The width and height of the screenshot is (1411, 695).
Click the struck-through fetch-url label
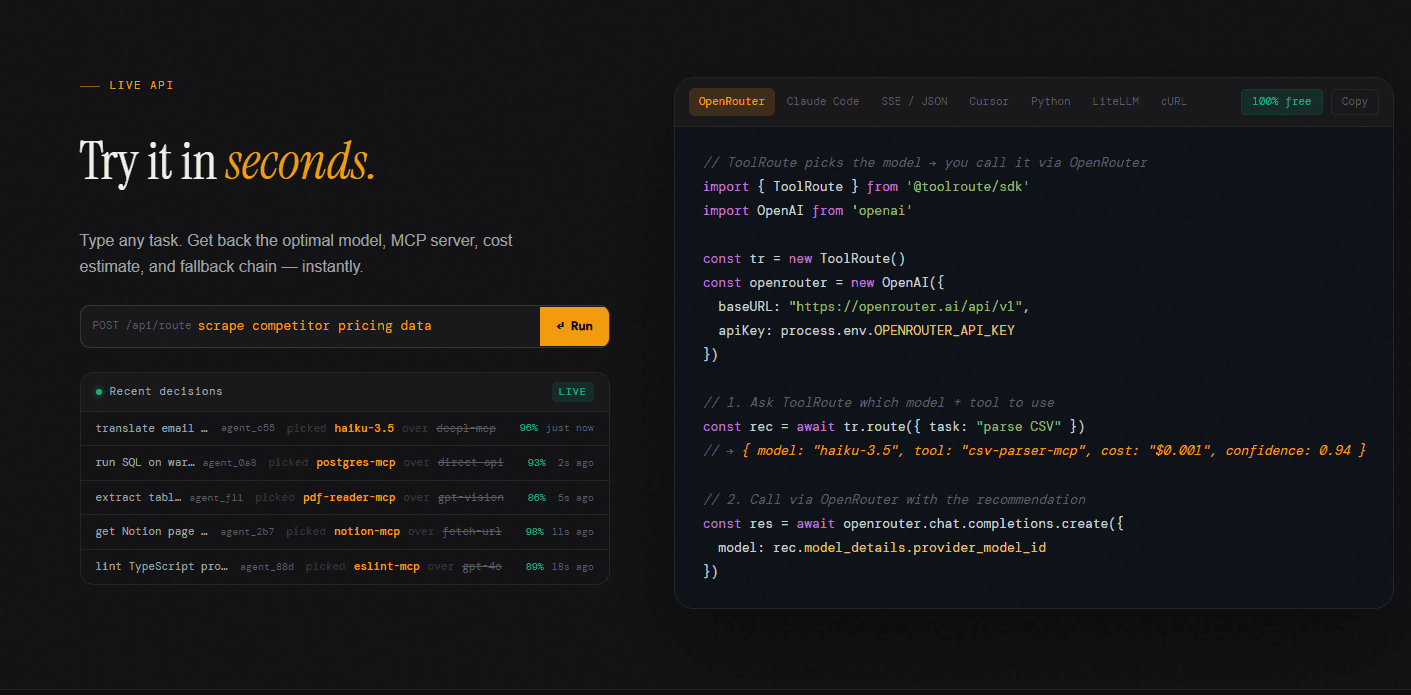472,532
